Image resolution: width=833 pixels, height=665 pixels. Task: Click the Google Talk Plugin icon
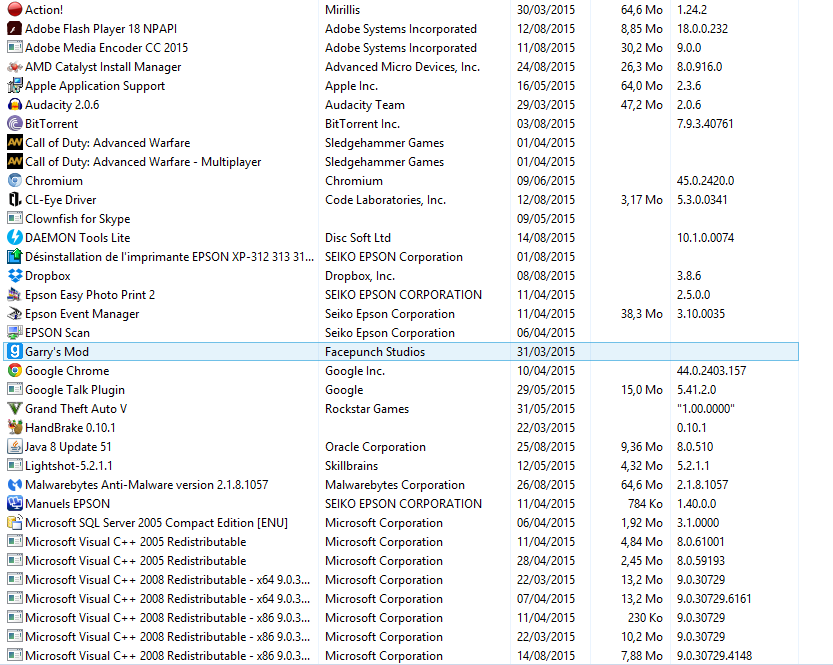coord(15,389)
